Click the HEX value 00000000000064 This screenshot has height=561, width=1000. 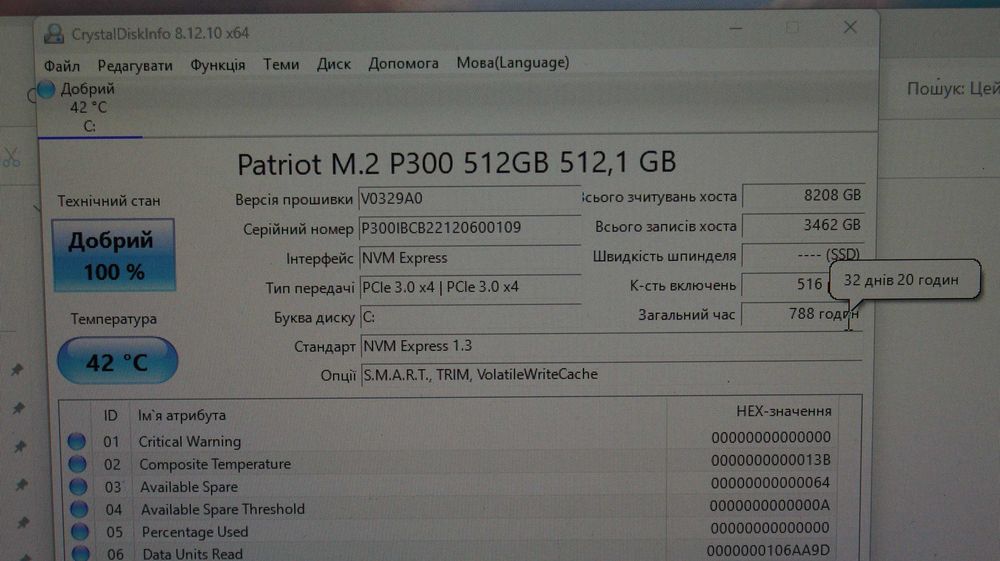(770, 483)
